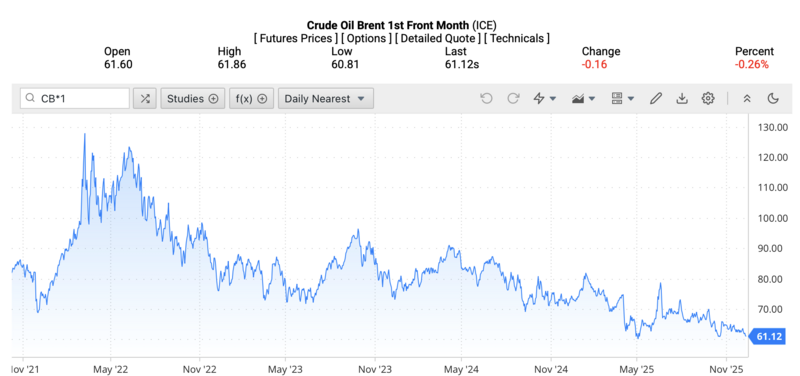Click the CB*1 symbol search field
Image resolution: width=800 pixels, height=376 pixels.
74,98
